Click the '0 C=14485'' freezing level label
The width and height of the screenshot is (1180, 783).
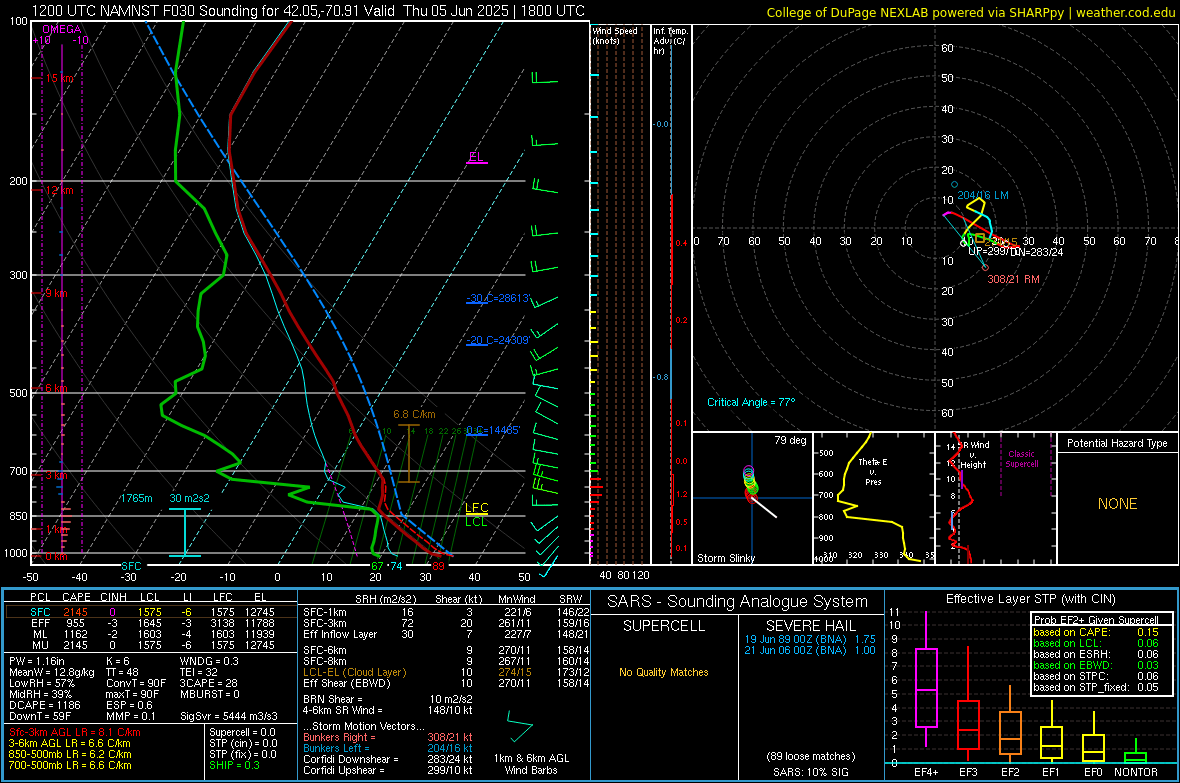tap(493, 431)
